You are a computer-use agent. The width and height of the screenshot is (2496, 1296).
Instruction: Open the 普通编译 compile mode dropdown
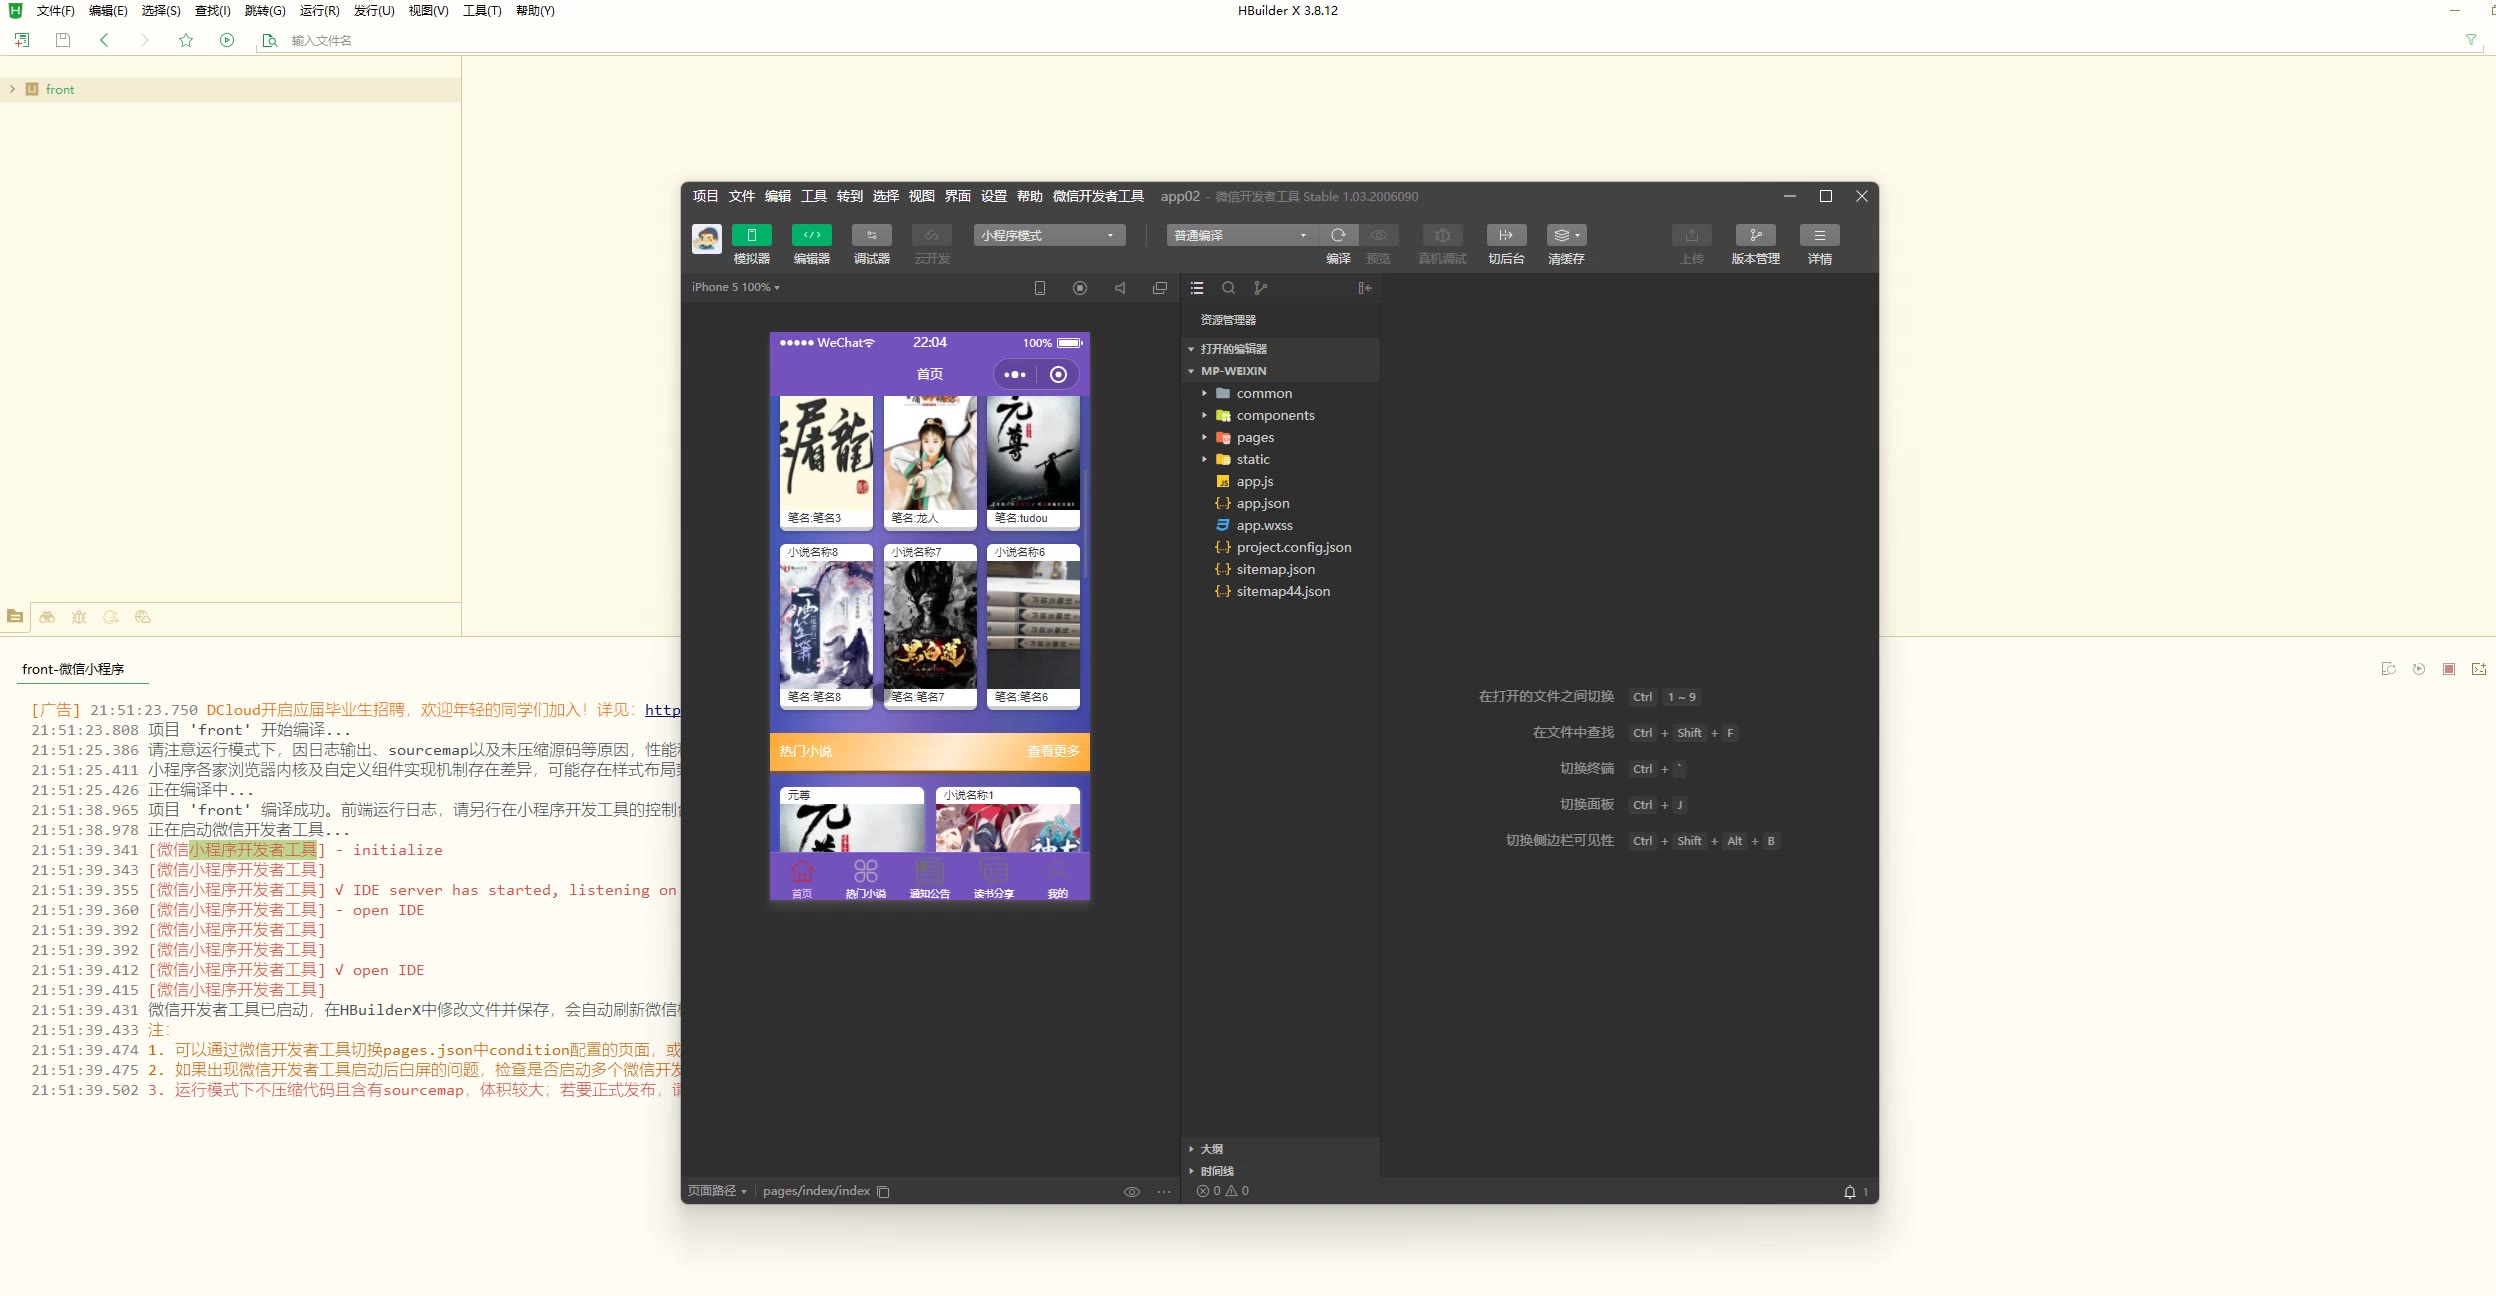pyautogui.click(x=1242, y=235)
